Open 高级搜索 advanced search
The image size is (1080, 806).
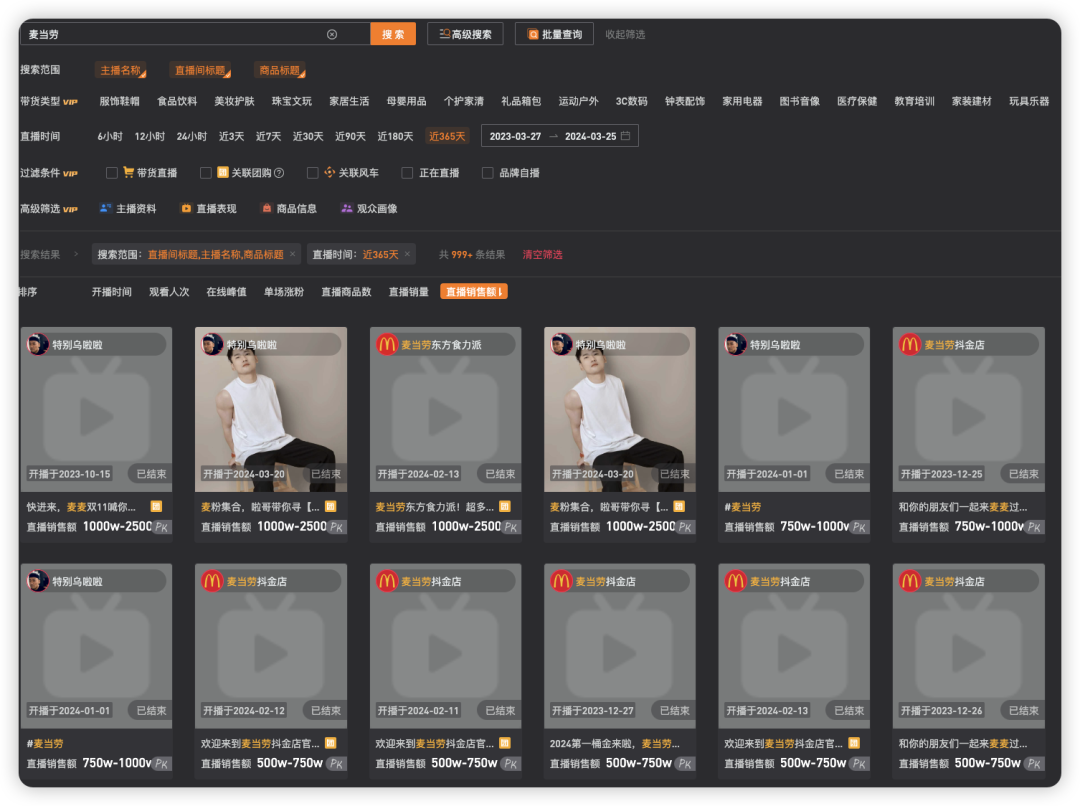[465, 34]
